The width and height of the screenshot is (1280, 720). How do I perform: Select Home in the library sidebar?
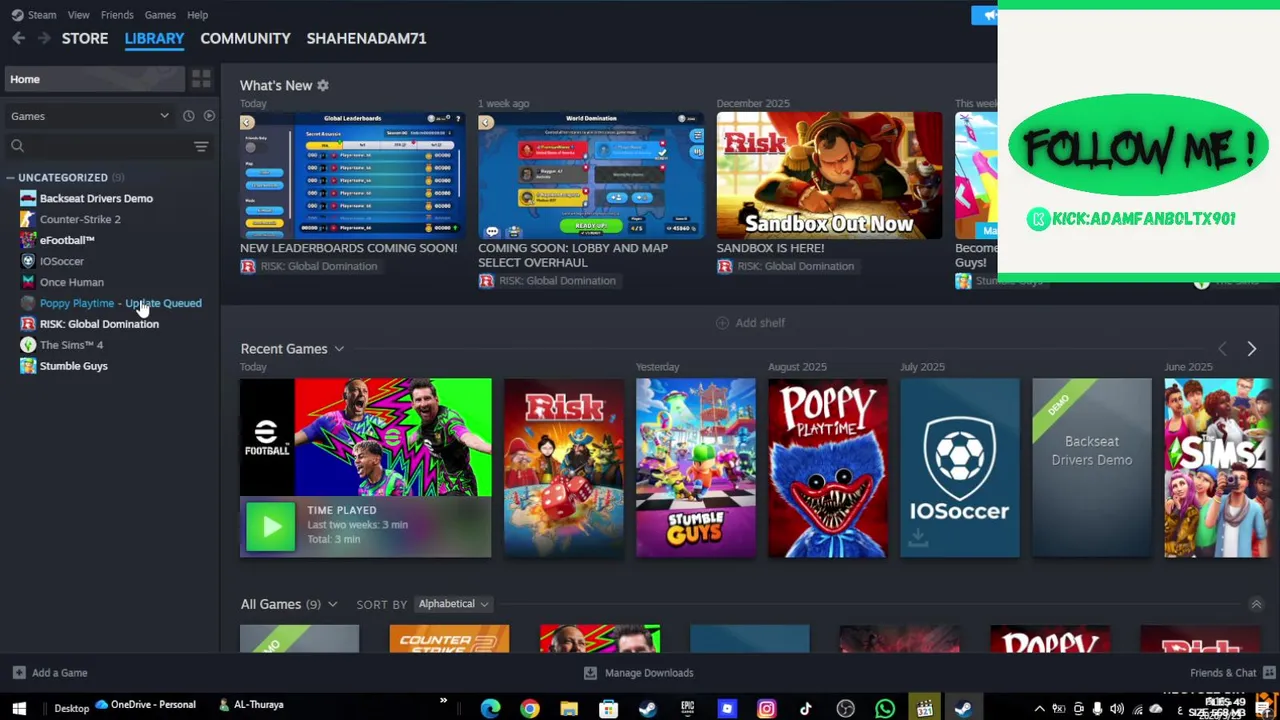pyautogui.click(x=96, y=79)
